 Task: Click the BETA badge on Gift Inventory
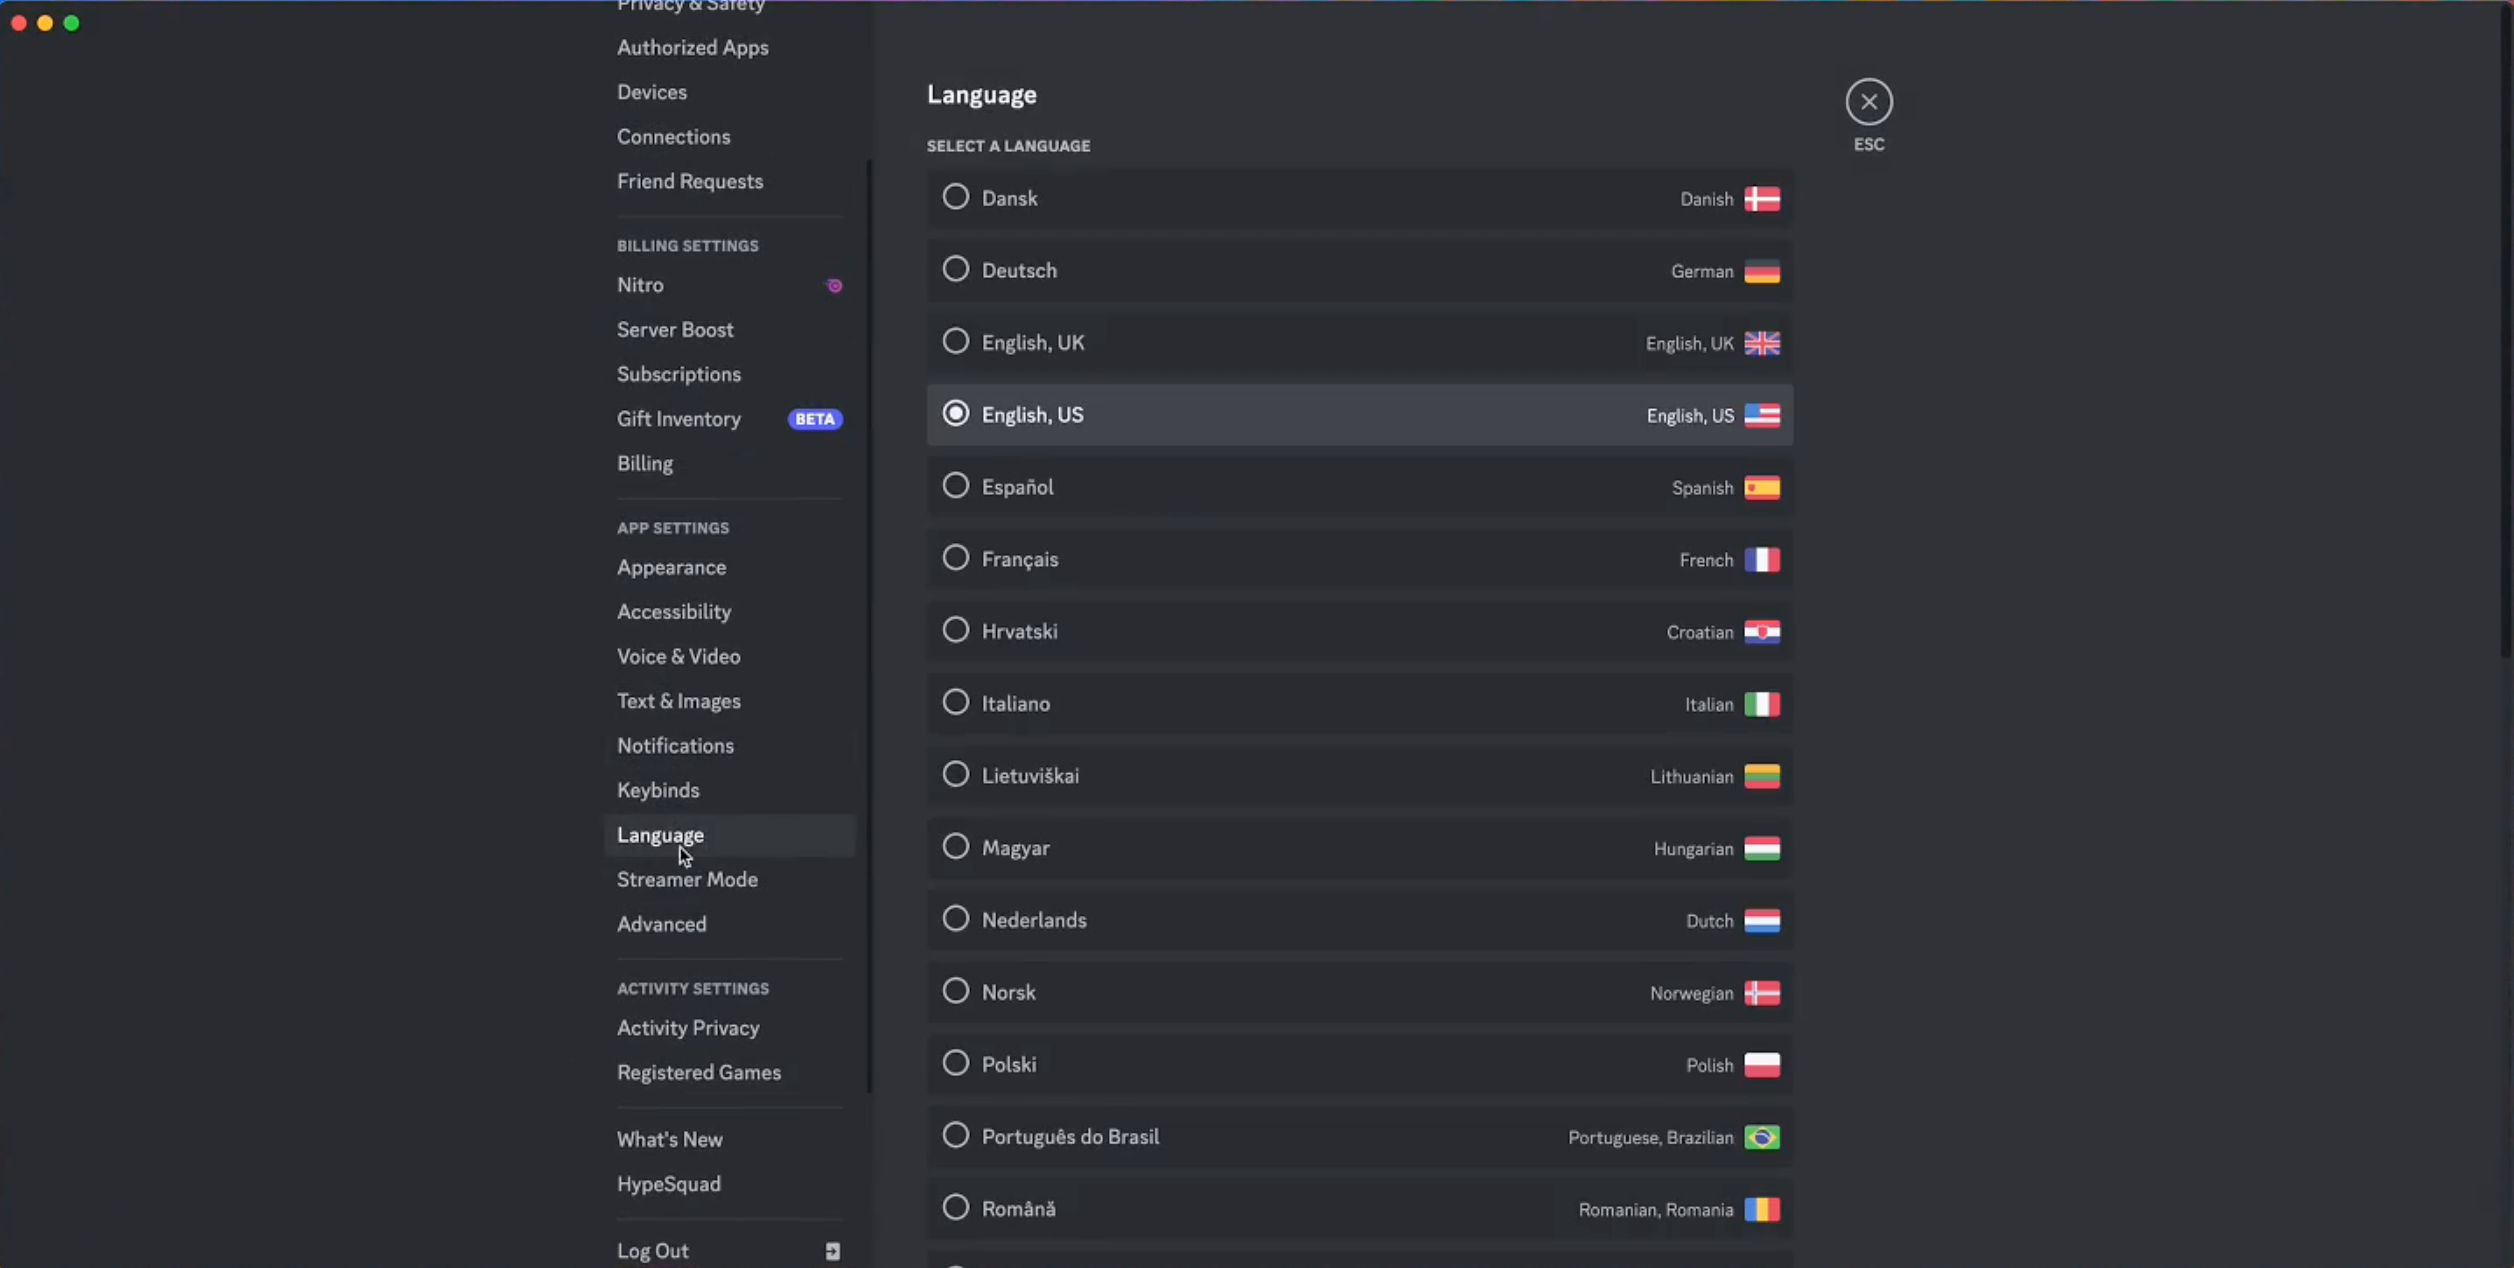tap(814, 419)
